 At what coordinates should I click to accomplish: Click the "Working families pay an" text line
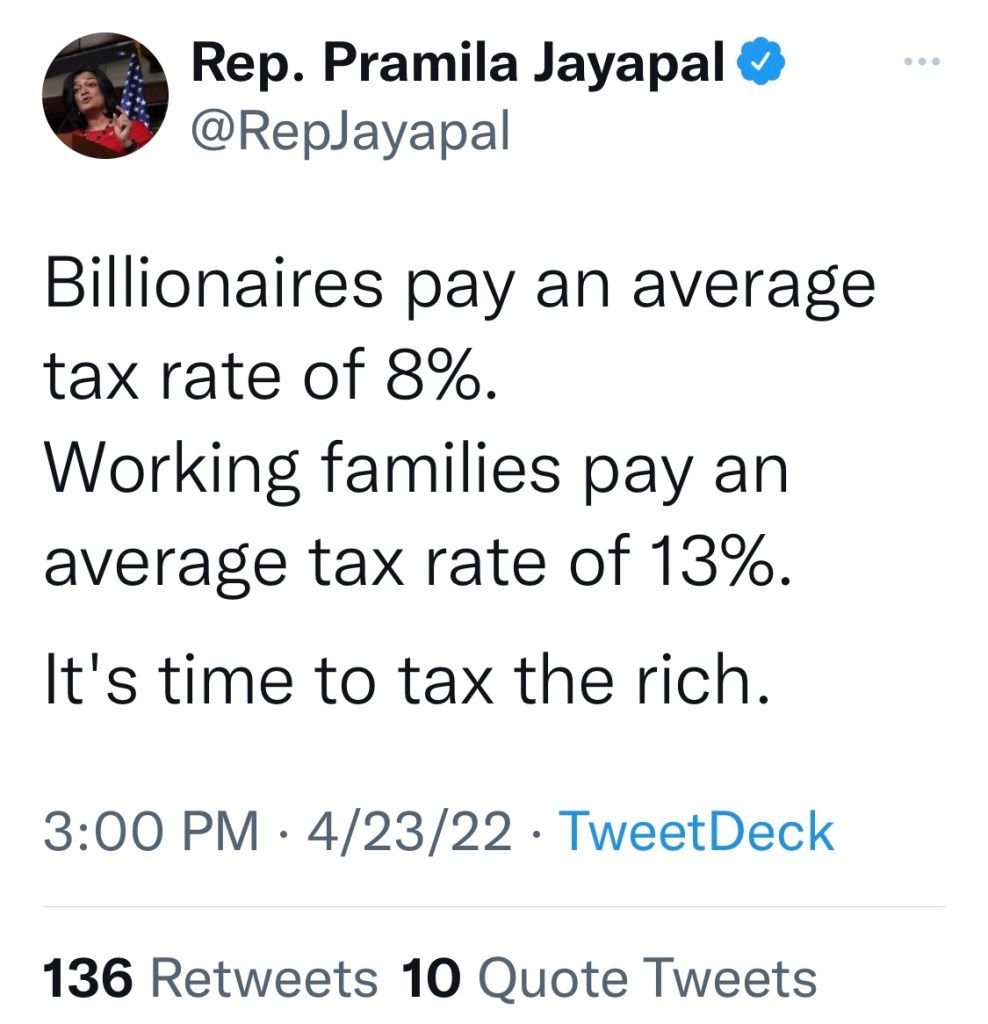(416, 468)
